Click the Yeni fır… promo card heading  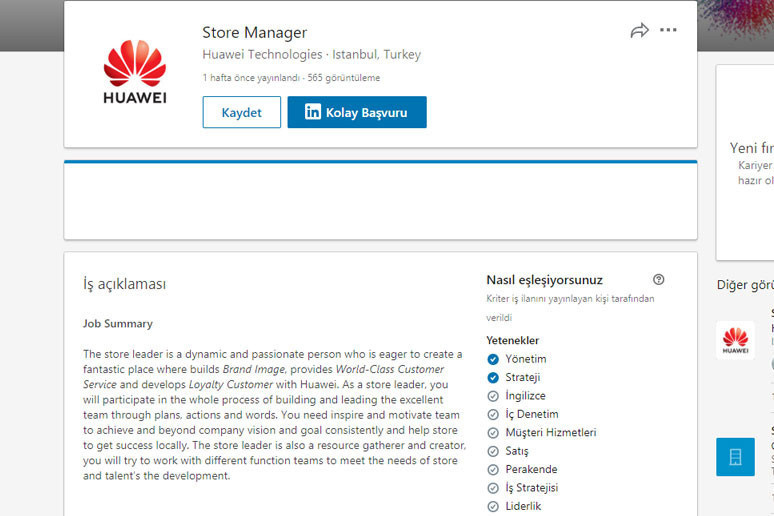pos(752,148)
